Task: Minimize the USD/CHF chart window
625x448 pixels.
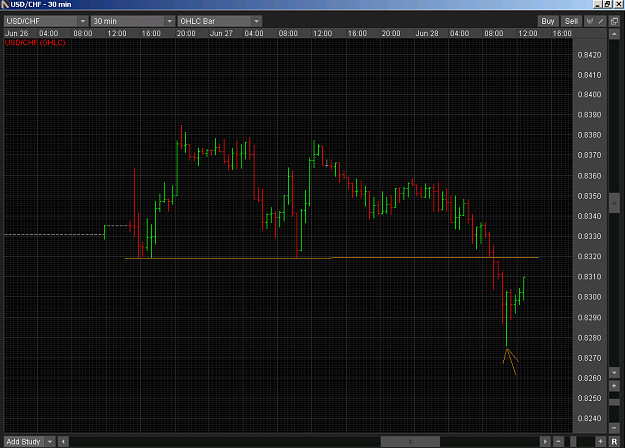Action: (x=597, y=4)
